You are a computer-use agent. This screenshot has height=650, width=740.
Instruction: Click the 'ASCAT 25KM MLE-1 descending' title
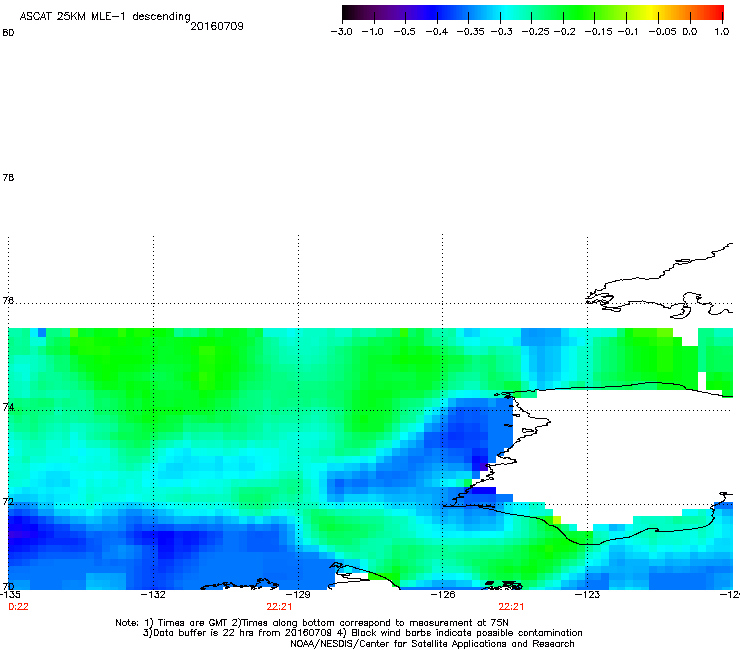[x=105, y=17]
